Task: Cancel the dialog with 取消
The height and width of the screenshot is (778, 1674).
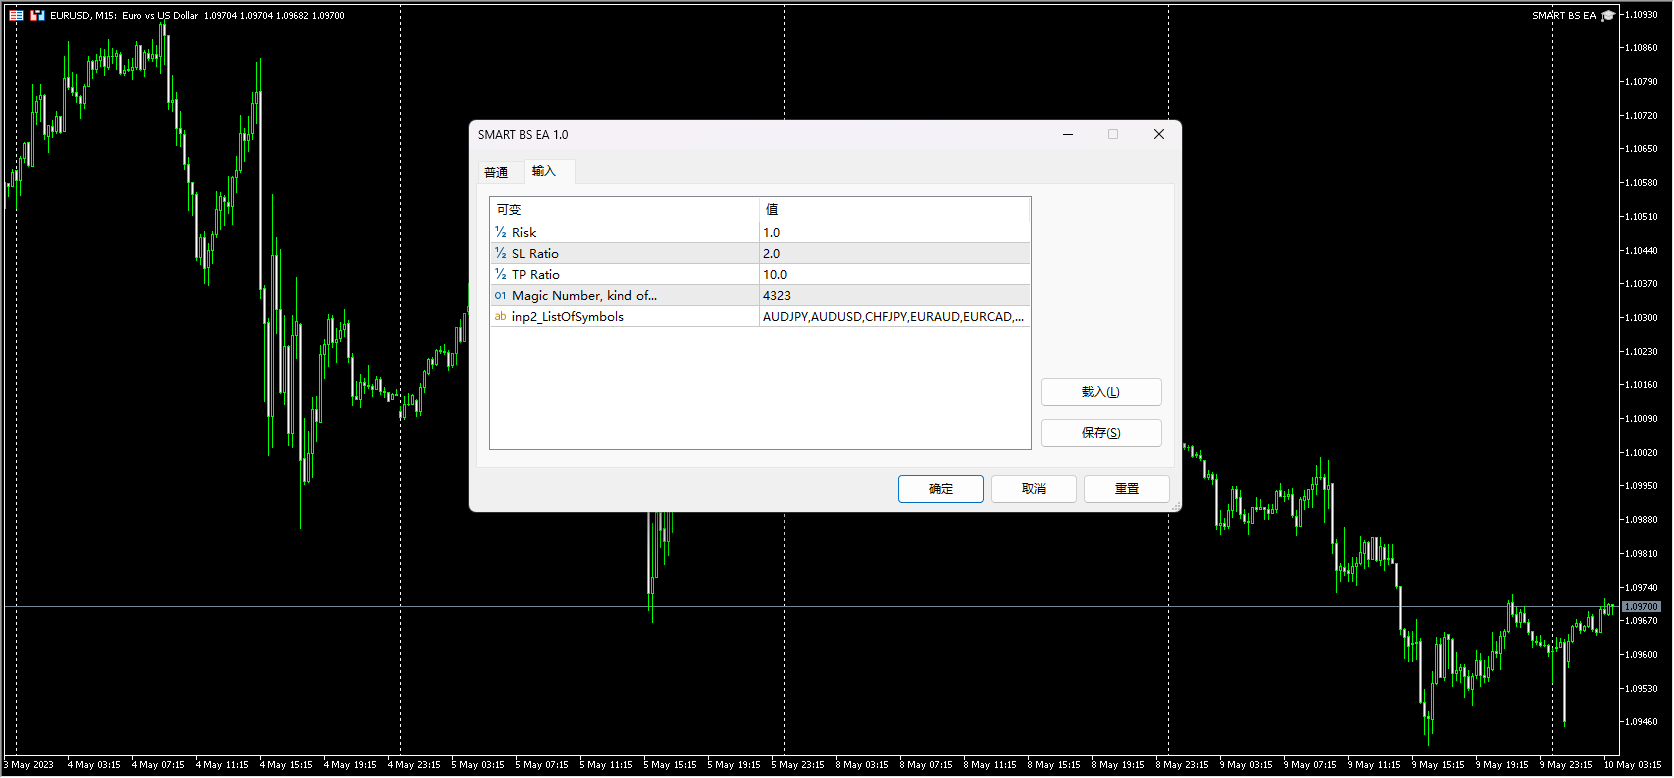Action: (x=1034, y=489)
